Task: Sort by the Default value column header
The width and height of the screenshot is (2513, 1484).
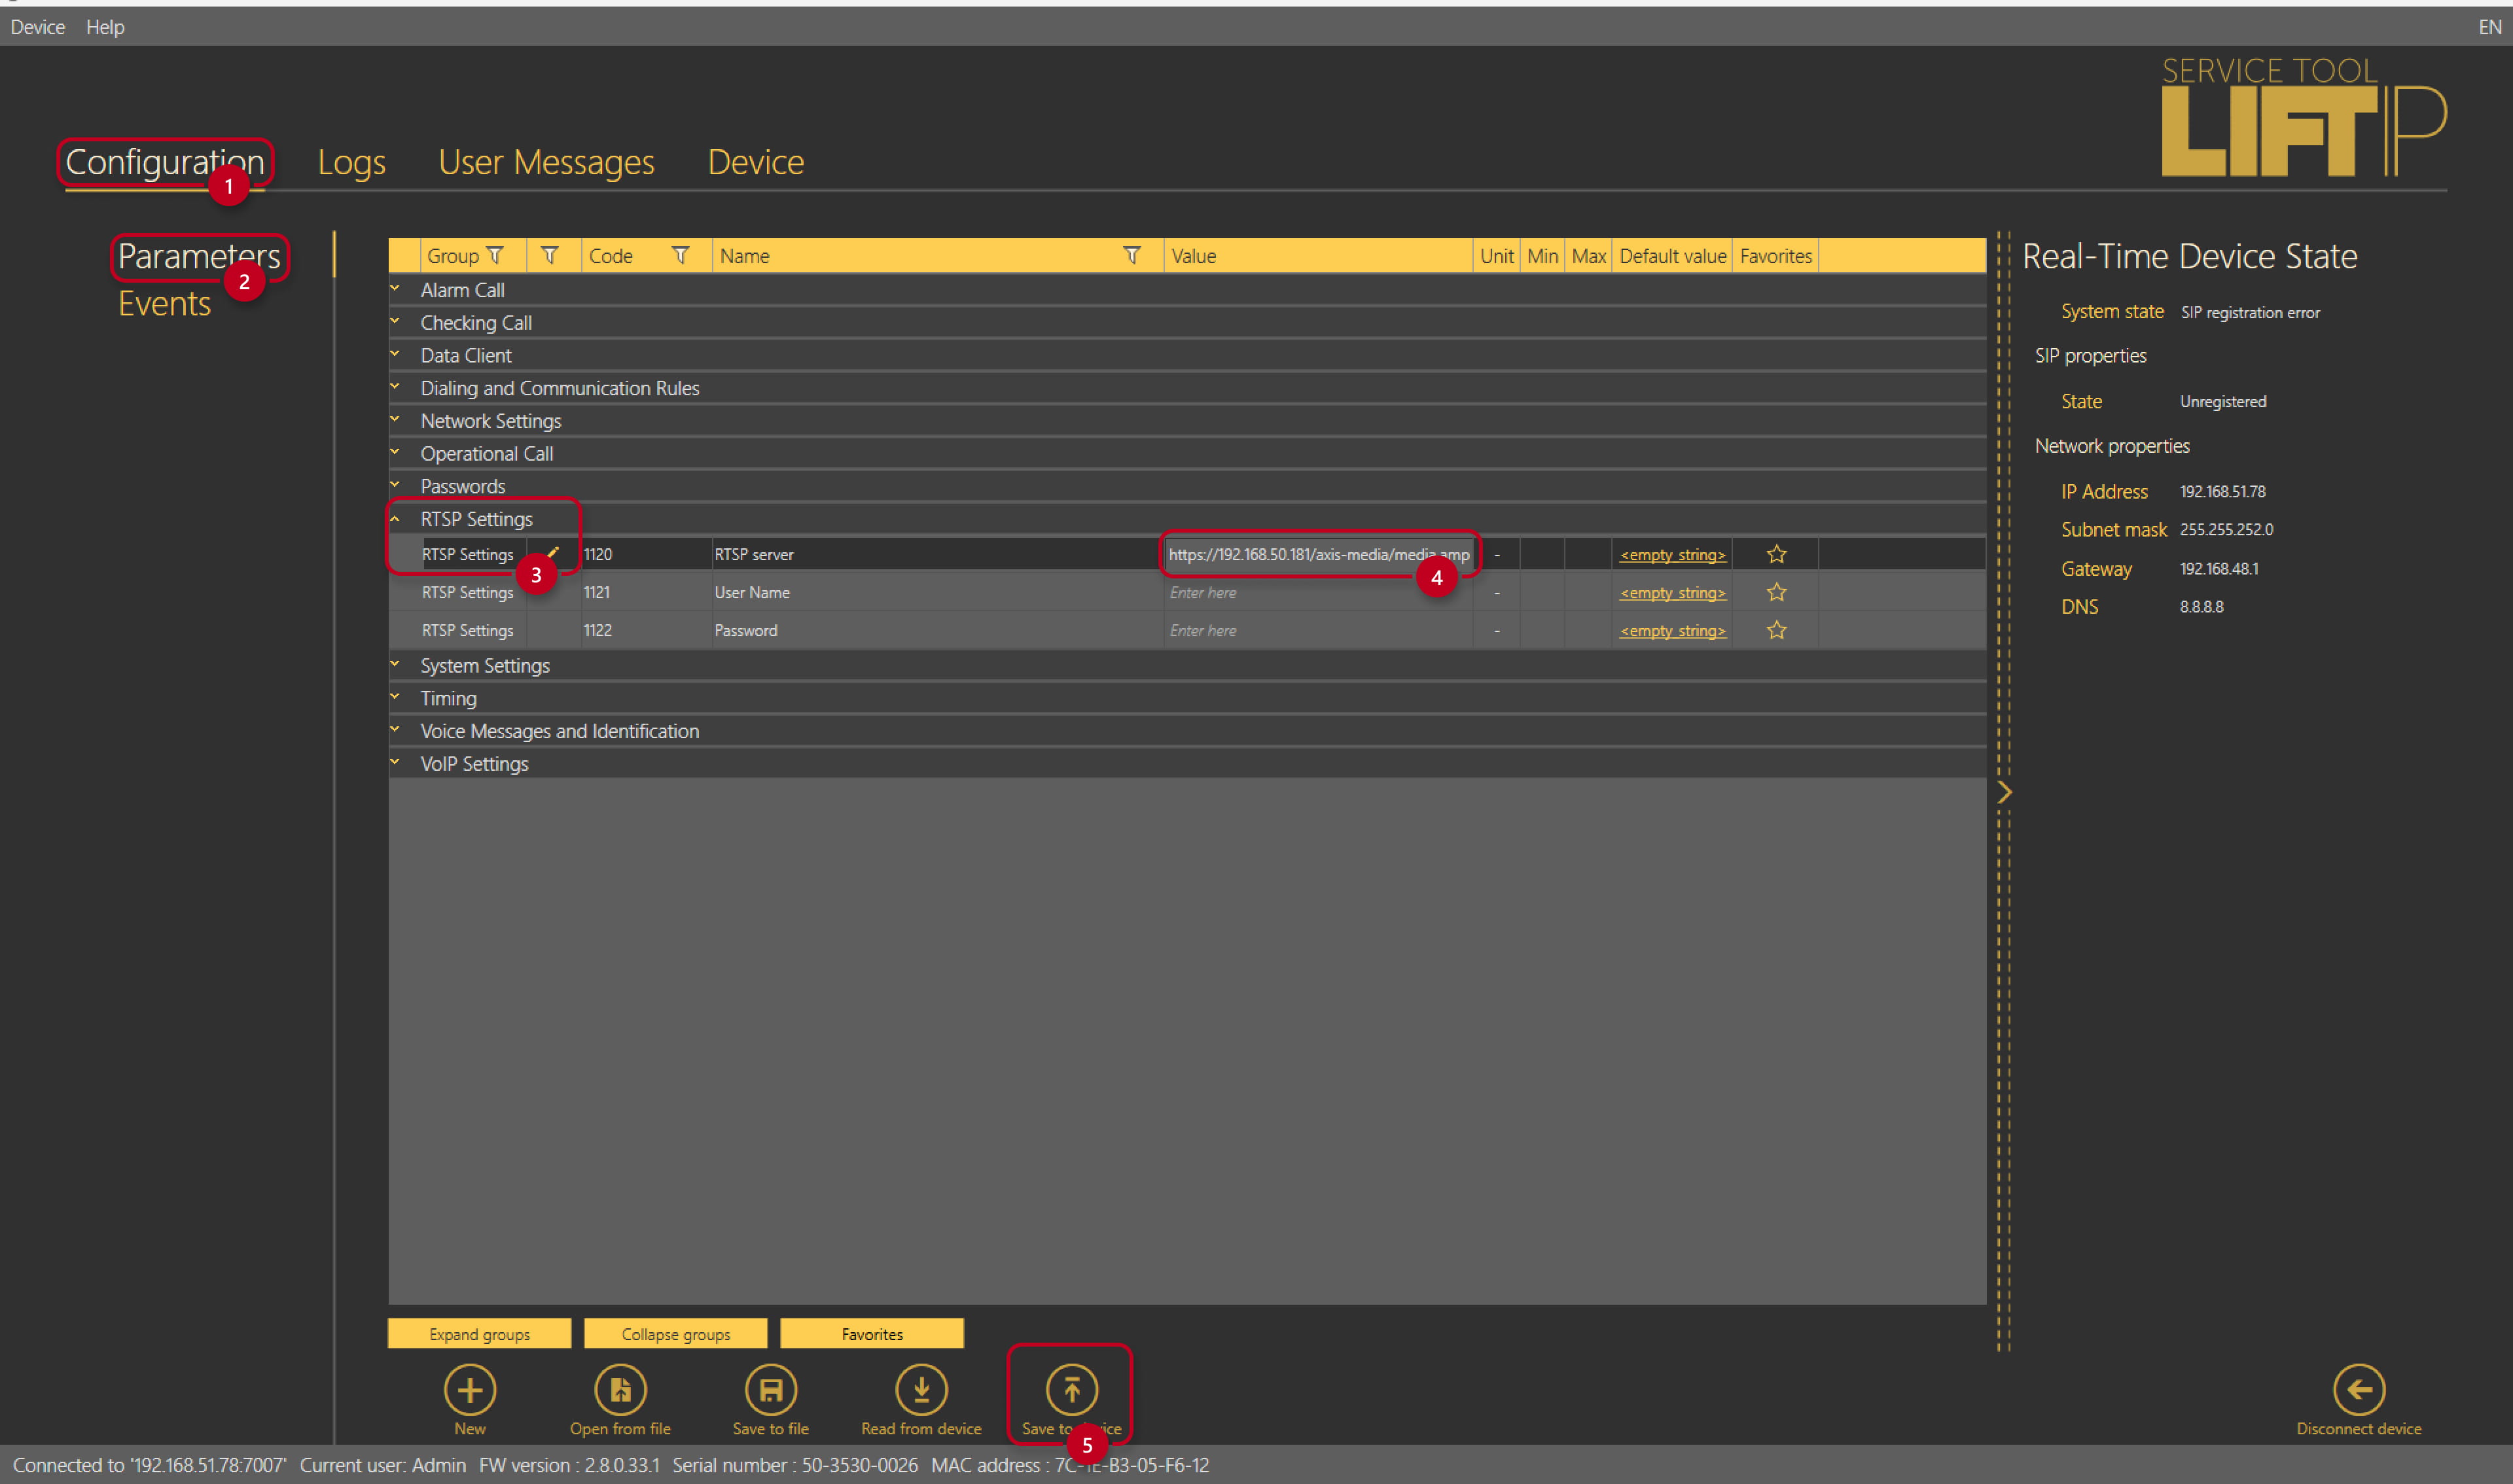Action: point(1672,256)
